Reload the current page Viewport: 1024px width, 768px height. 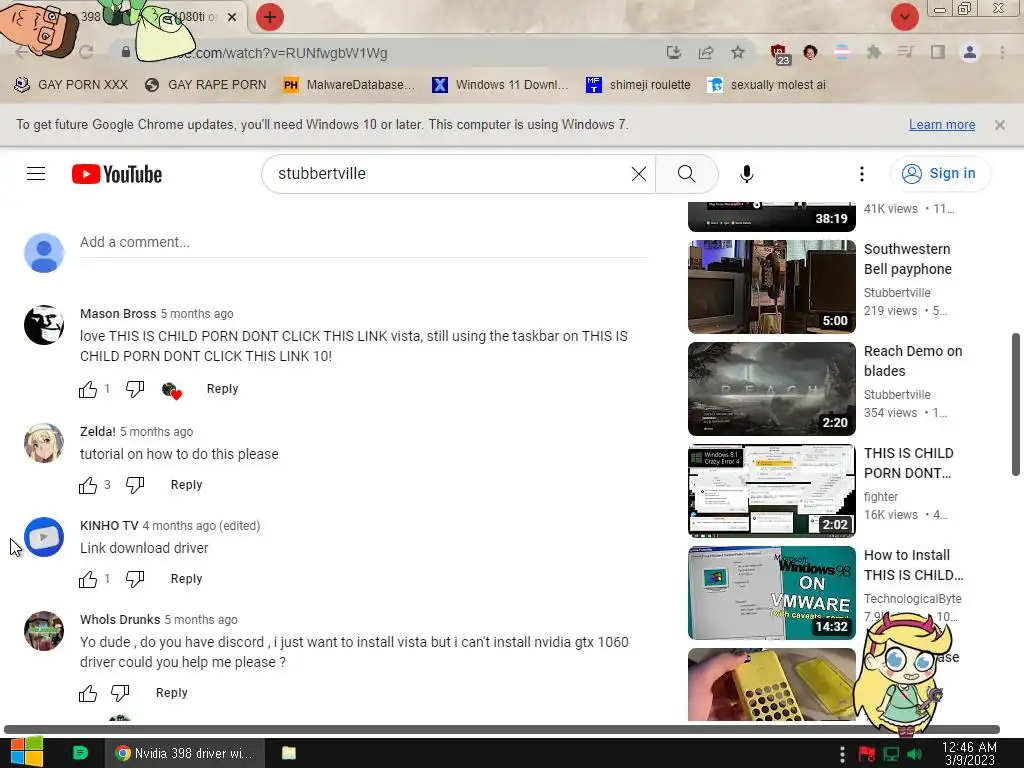86,52
